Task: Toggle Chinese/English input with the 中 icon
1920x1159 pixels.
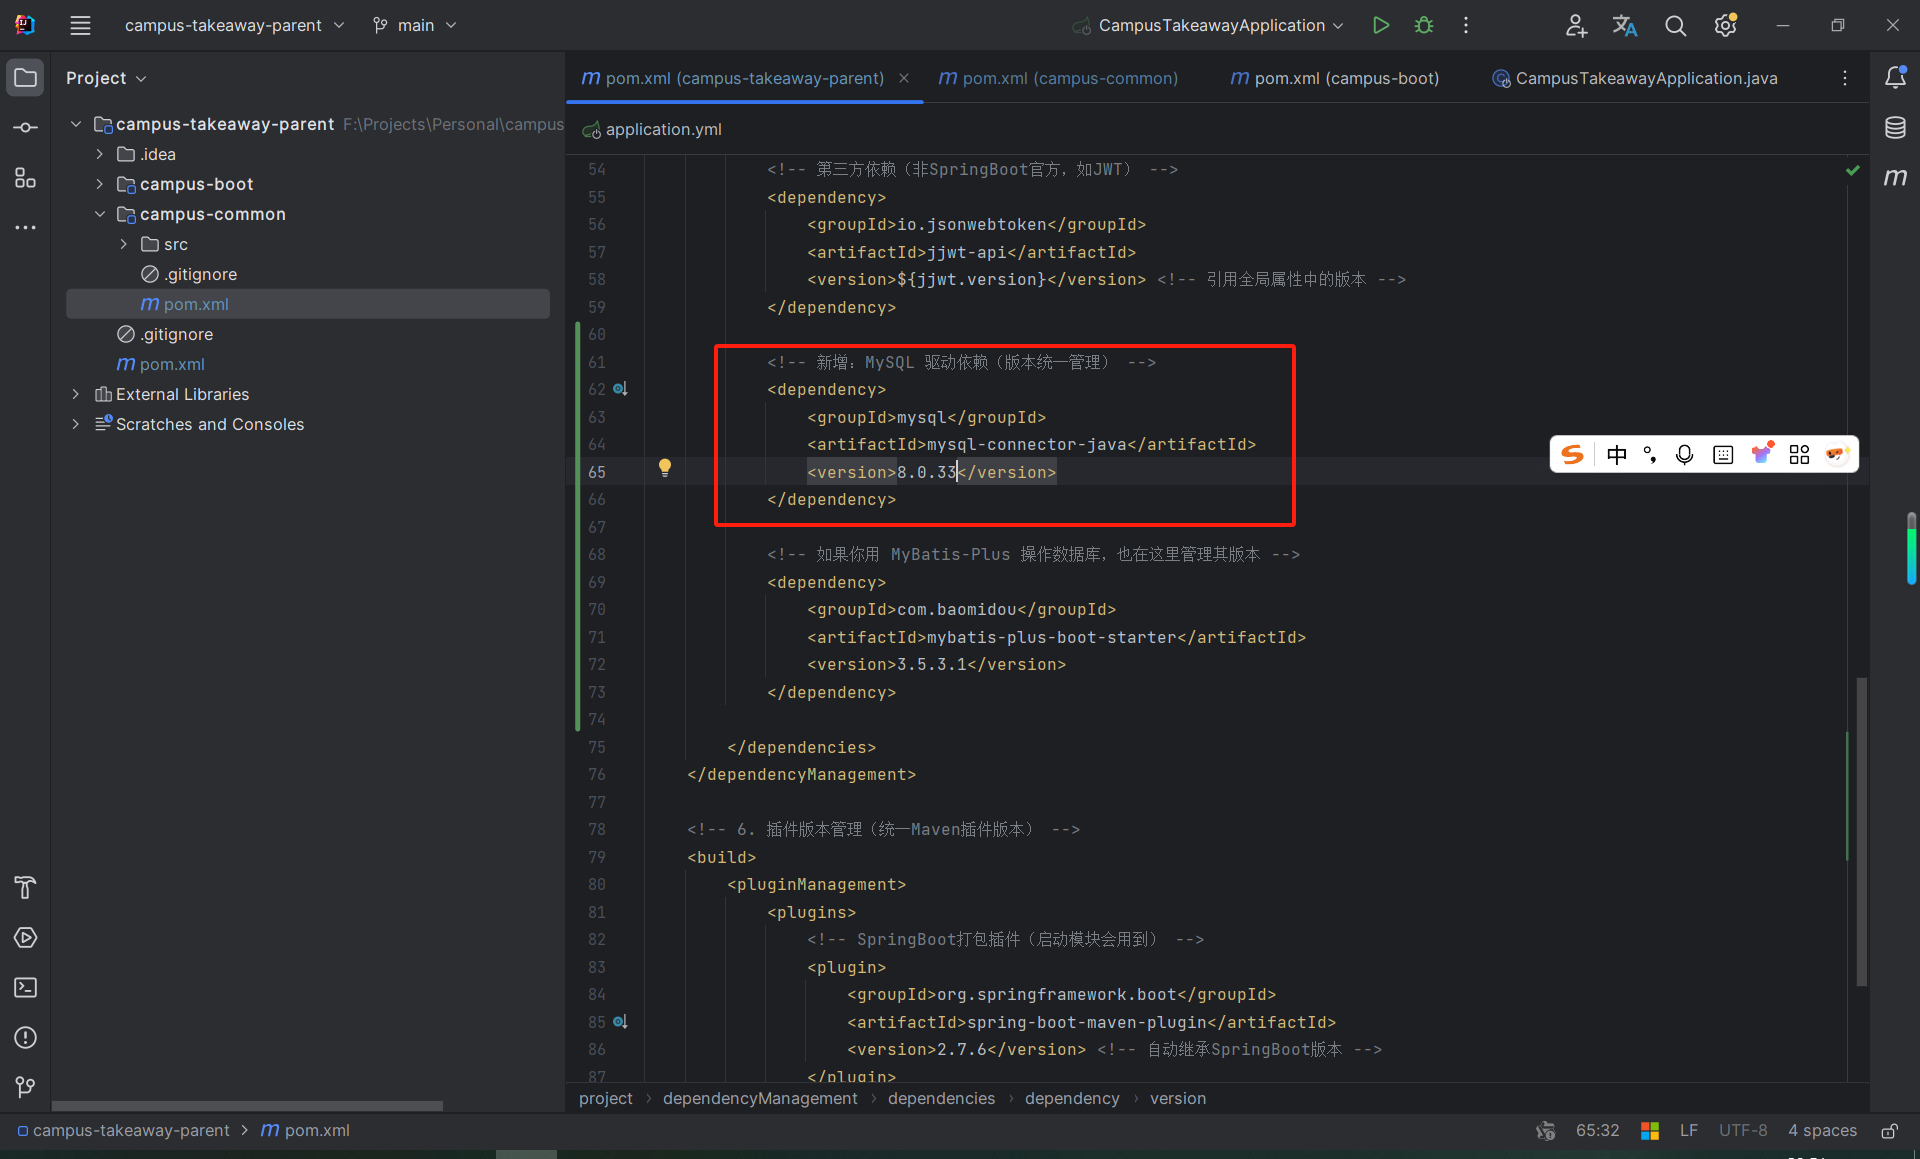Action: tap(1618, 454)
